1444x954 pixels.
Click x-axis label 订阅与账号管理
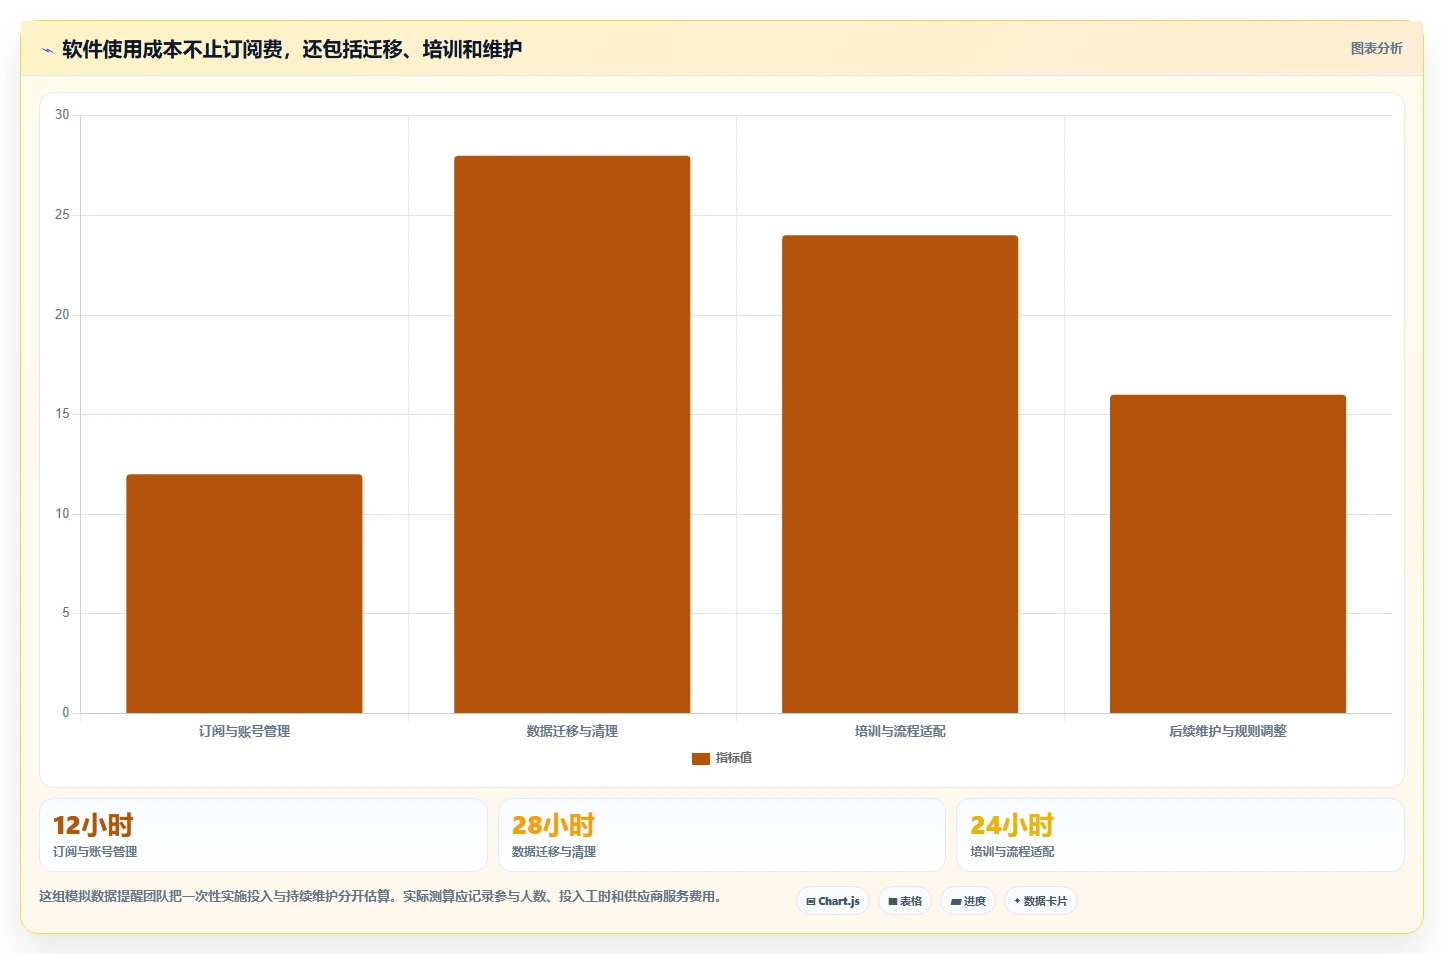[244, 731]
